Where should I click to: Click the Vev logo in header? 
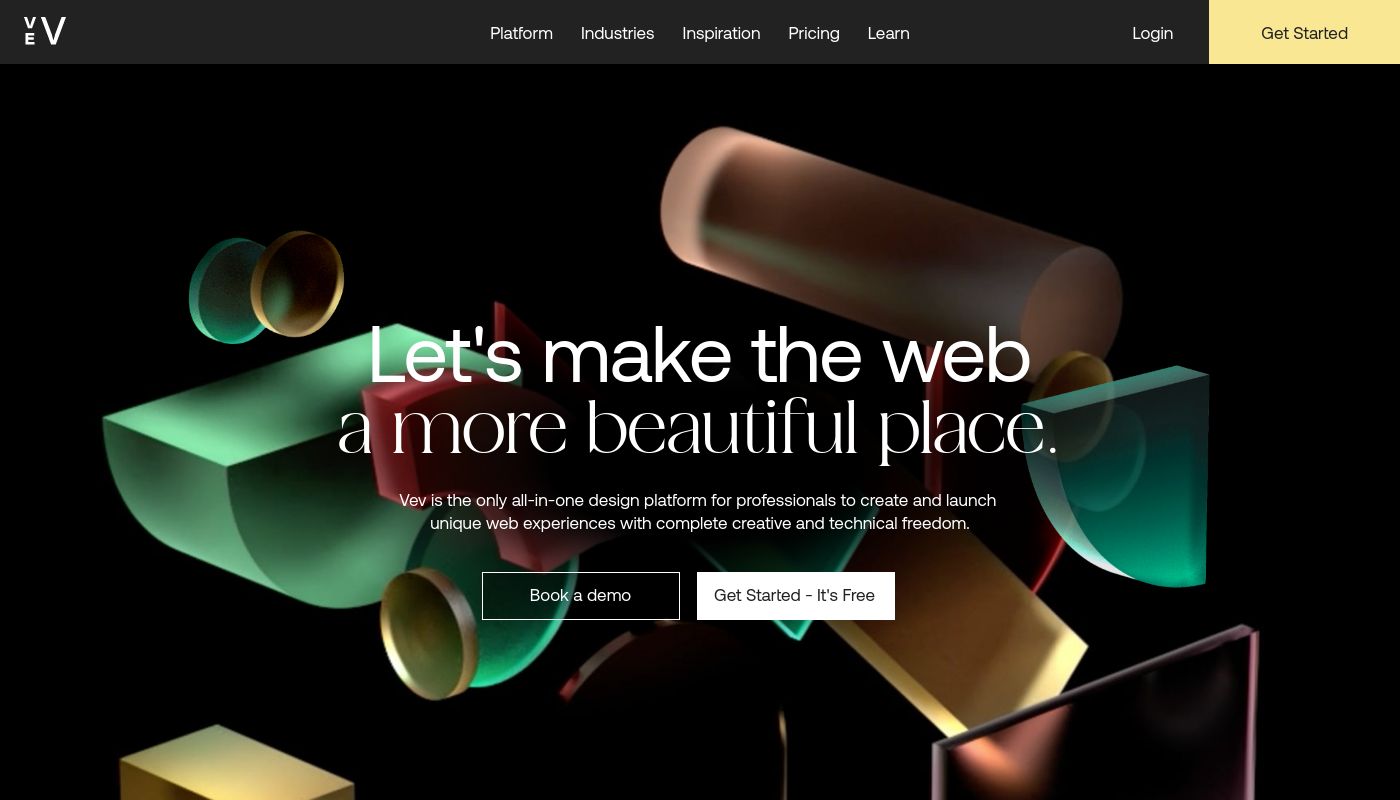[x=45, y=32]
